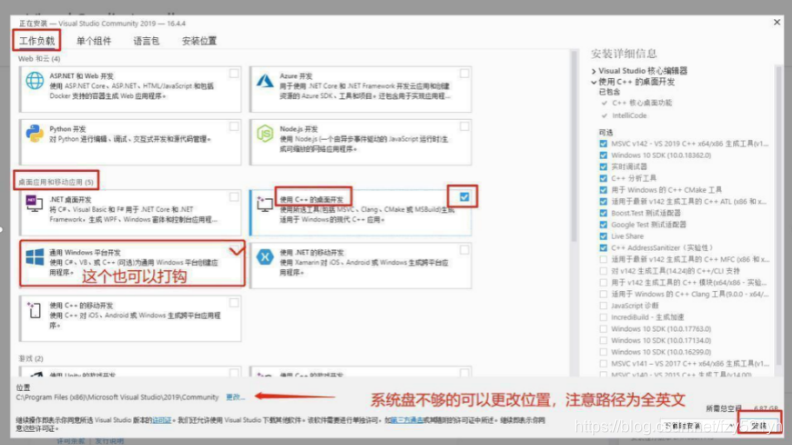Uncheck C++ AddressSanitizer（实验性）
Image resolution: width=792 pixels, height=445 pixels.
point(603,248)
